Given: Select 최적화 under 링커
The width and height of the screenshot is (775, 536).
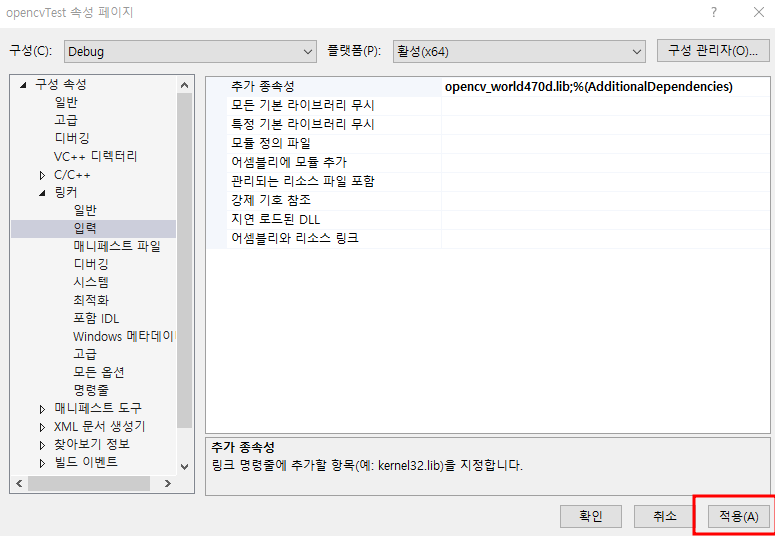Looking at the screenshot, I should click(x=91, y=300).
